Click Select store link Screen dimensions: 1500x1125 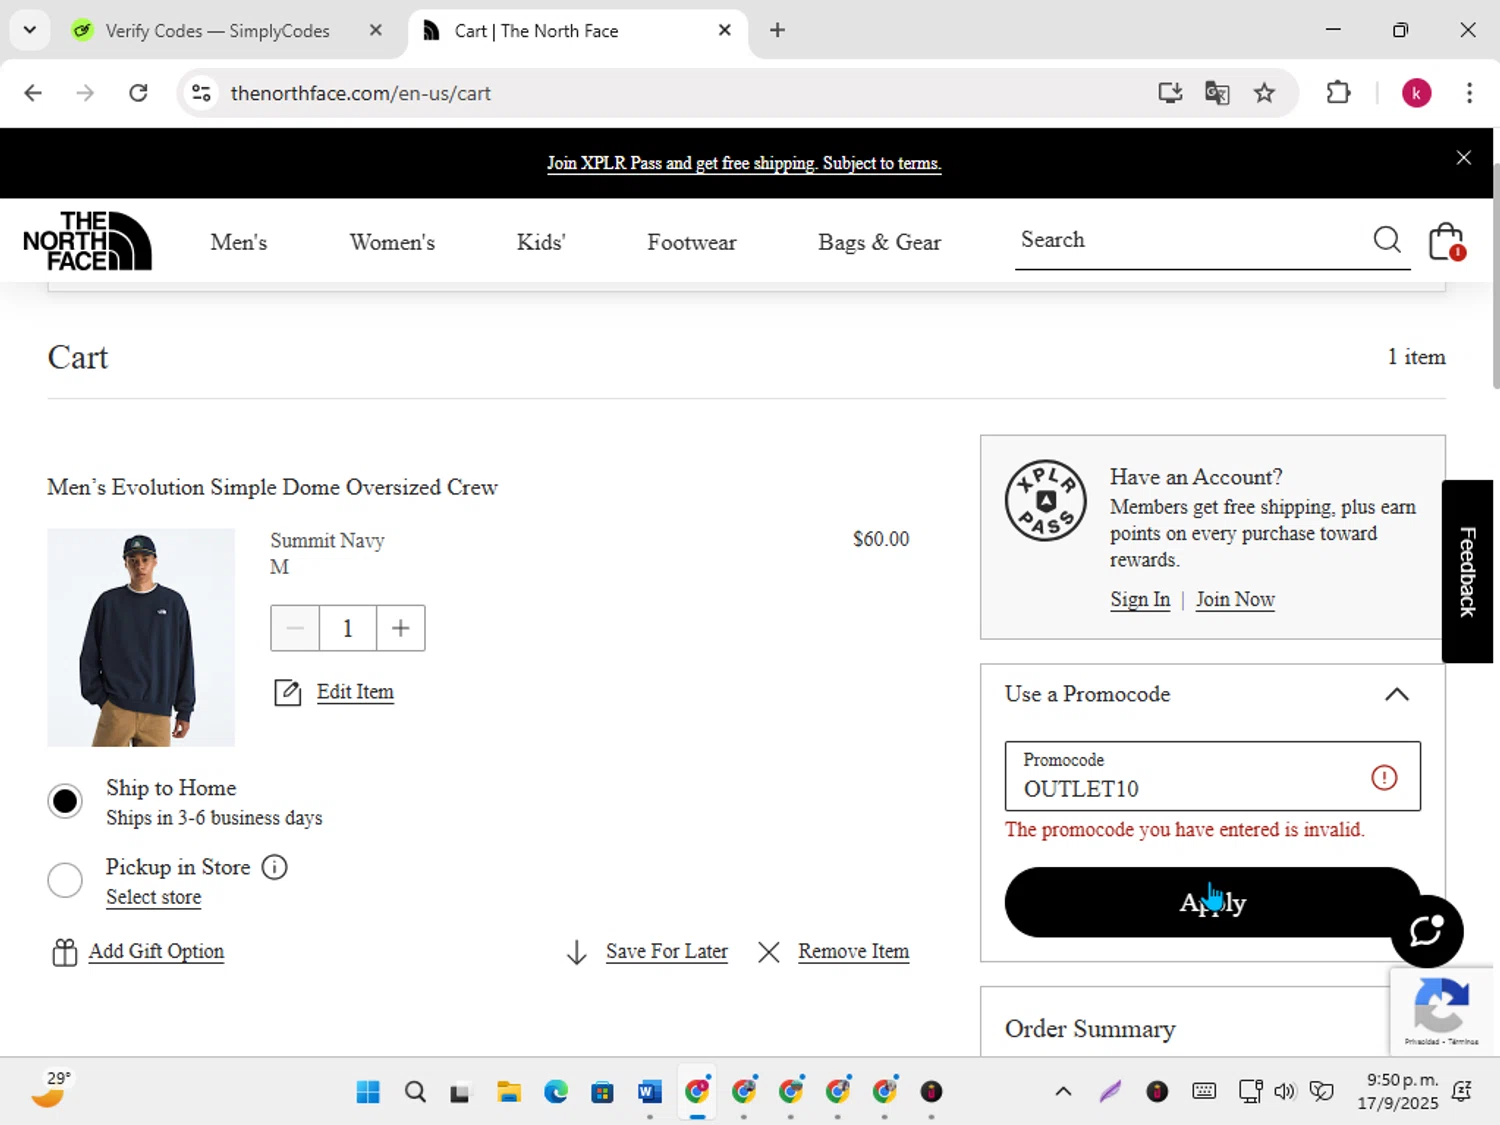[153, 897]
